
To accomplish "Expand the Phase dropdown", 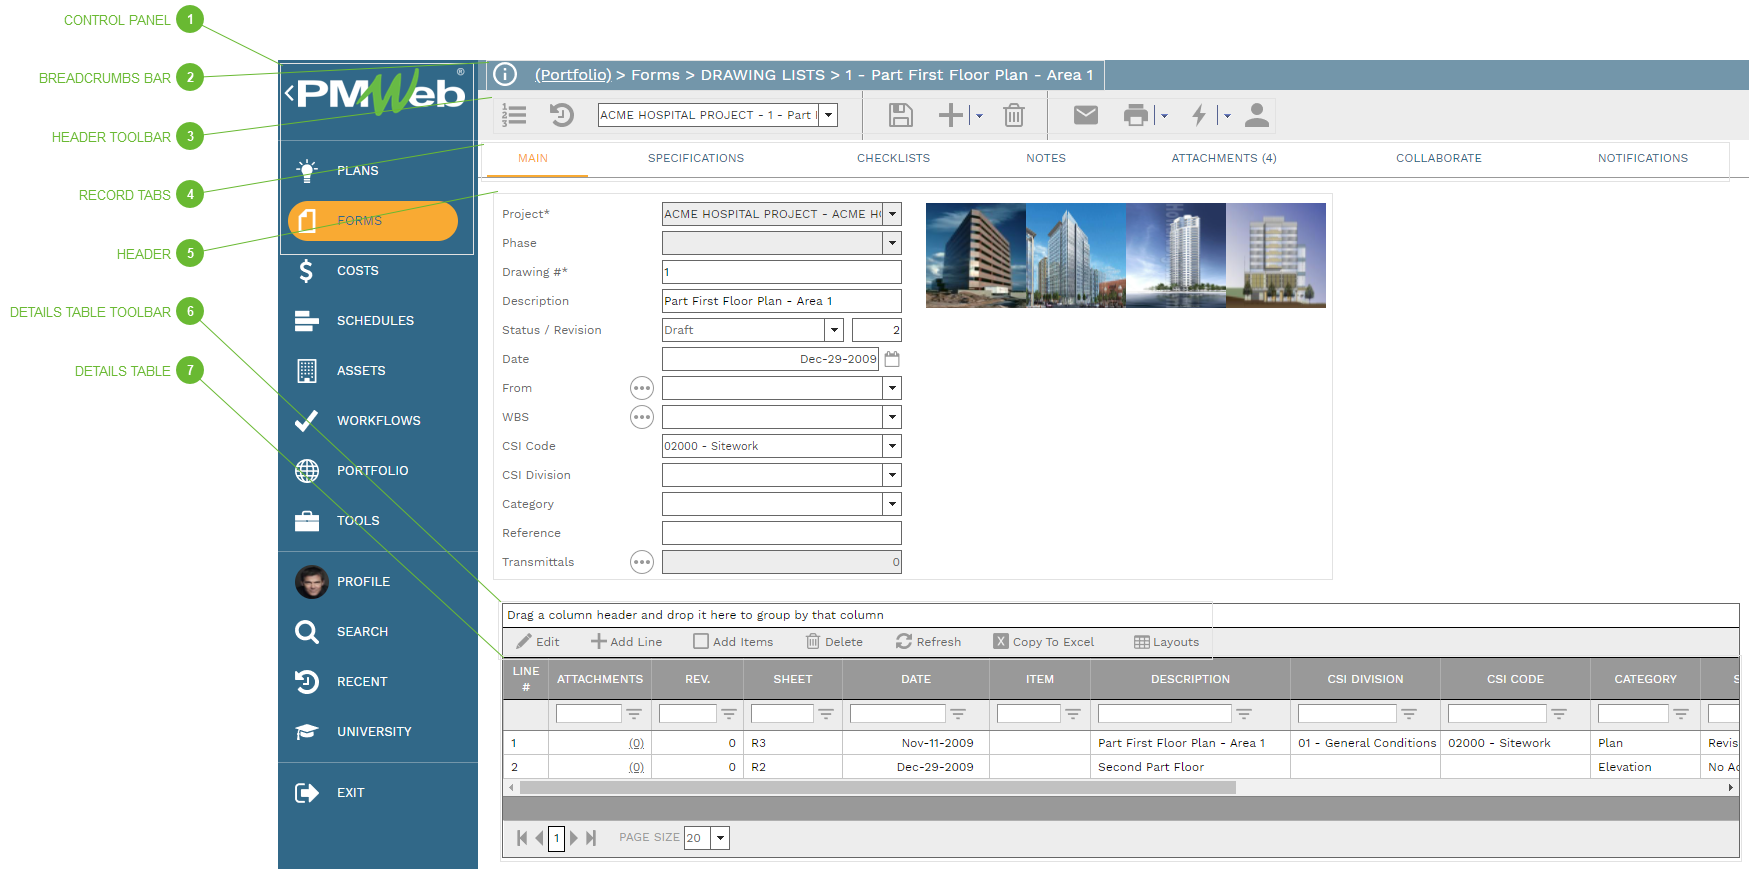I will pyautogui.click(x=892, y=243).
